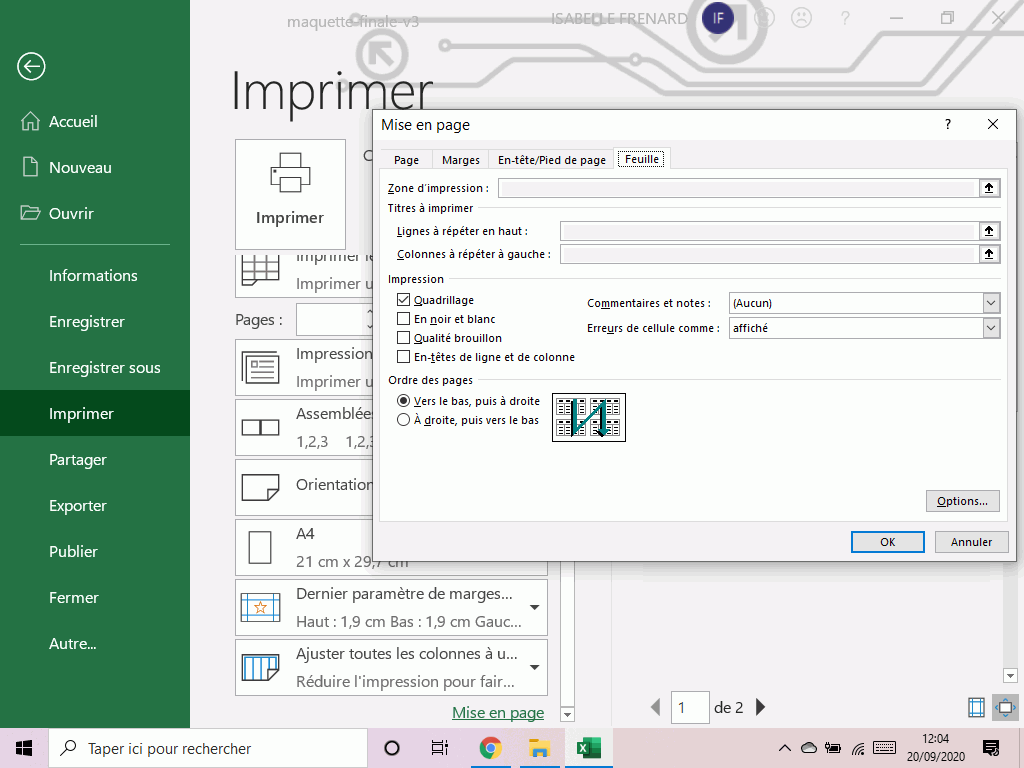This screenshot has height=768, width=1024.
Task: Uncheck the Quadrillage checkbox
Action: [404, 300]
